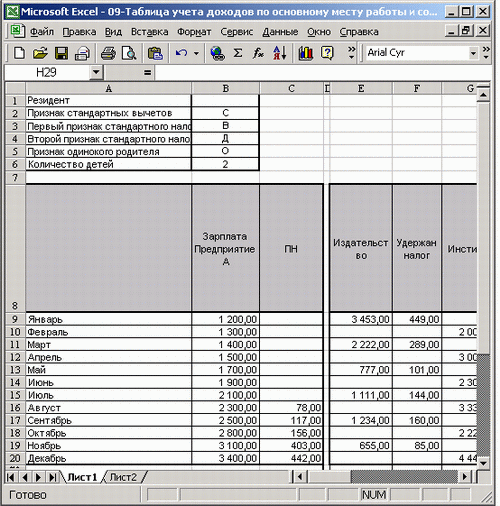Open the Paste Function fx icon
The image size is (500, 506).
258,53
